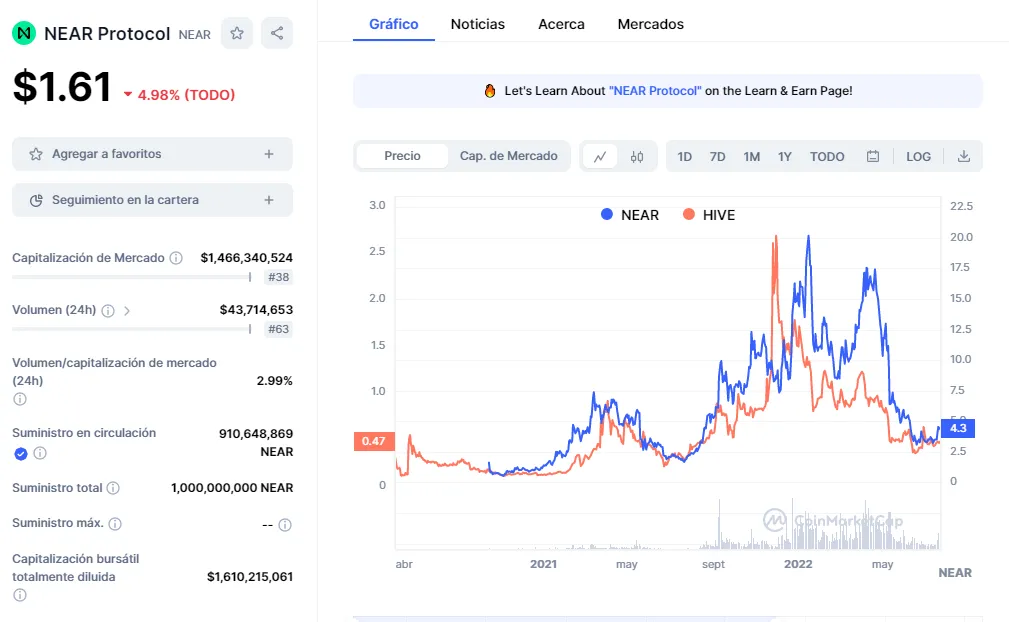Click the $1,610,215,061 diluted cap value
The width and height of the screenshot is (1009, 622).
click(250, 577)
